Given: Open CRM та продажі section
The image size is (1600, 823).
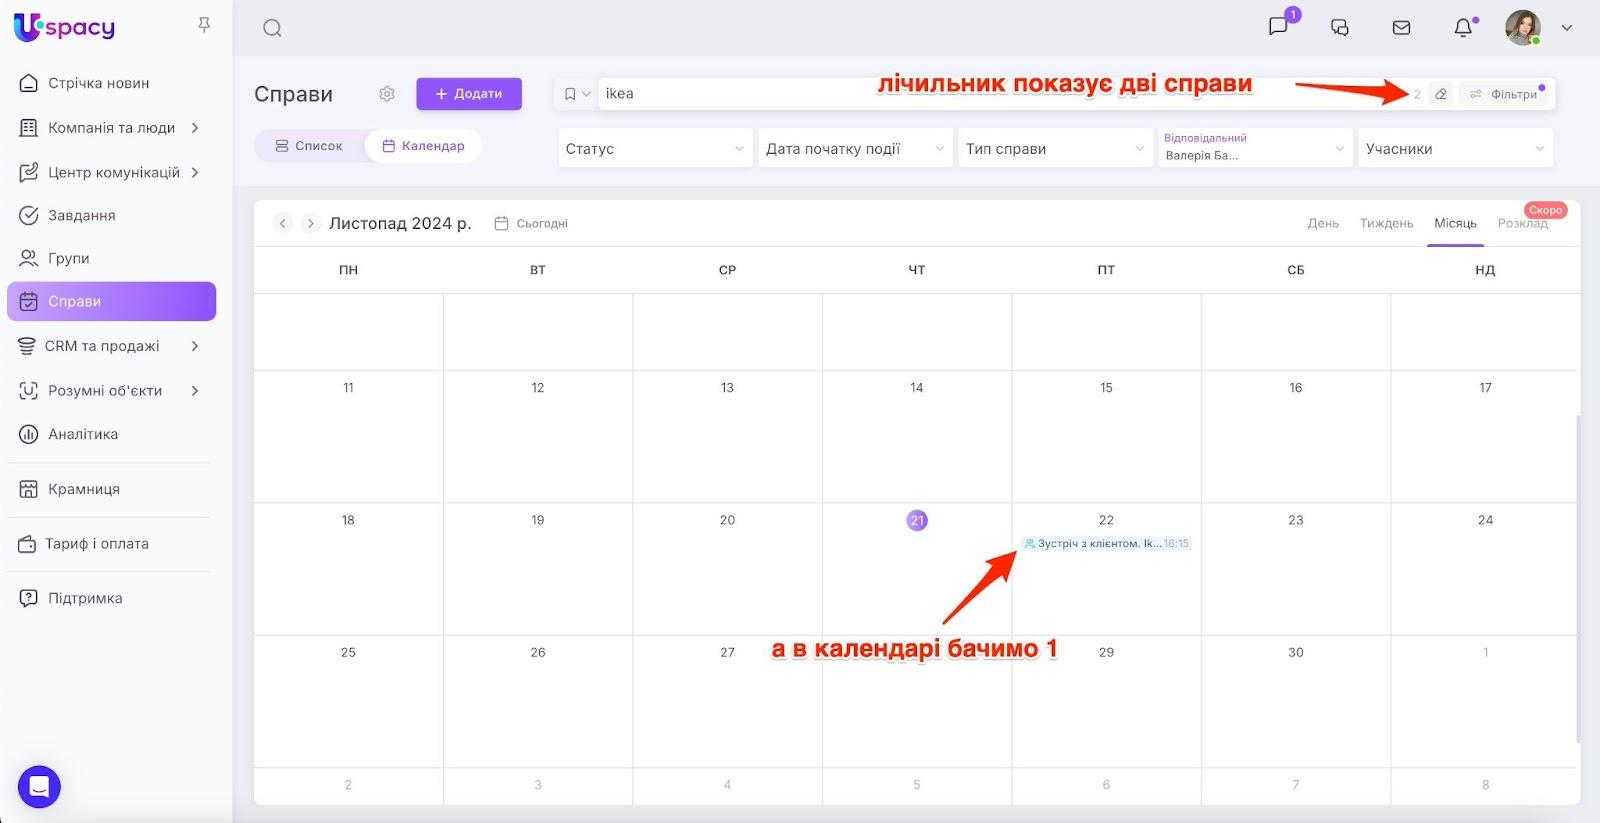Looking at the screenshot, I should tap(102, 346).
